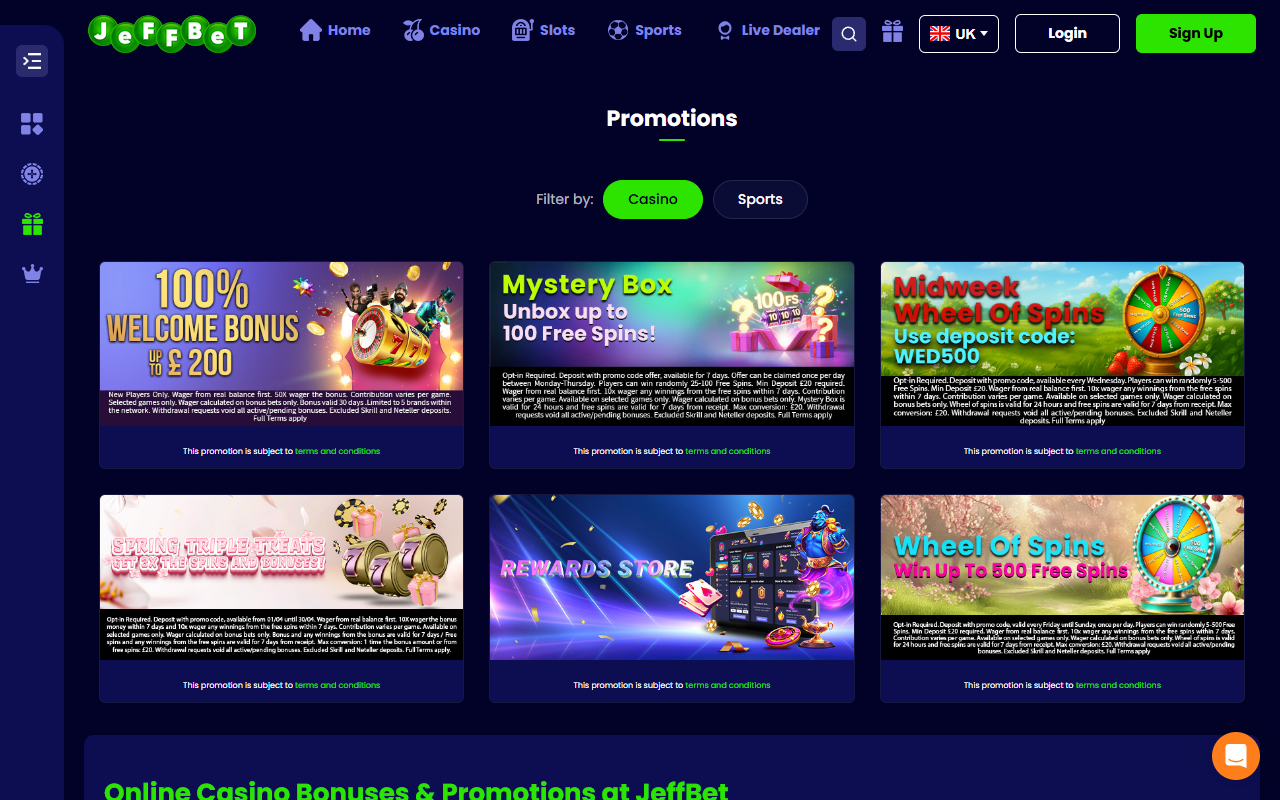Click the gift icon in header
Screen dimensions: 1280x800
(893, 32)
